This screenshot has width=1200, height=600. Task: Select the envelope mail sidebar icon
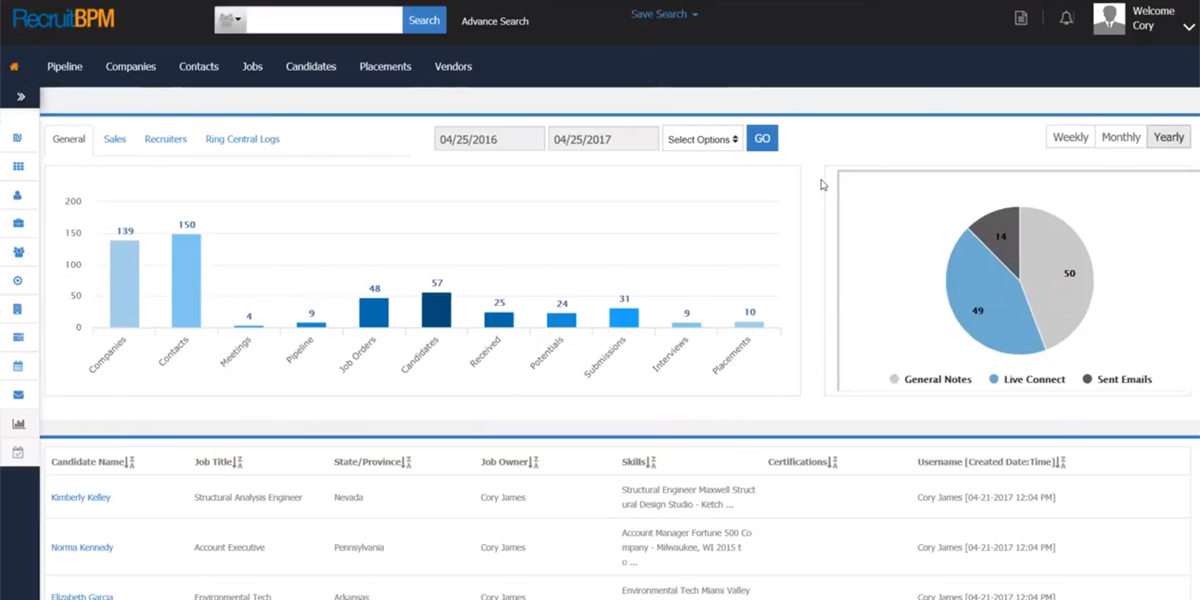pyautogui.click(x=18, y=395)
